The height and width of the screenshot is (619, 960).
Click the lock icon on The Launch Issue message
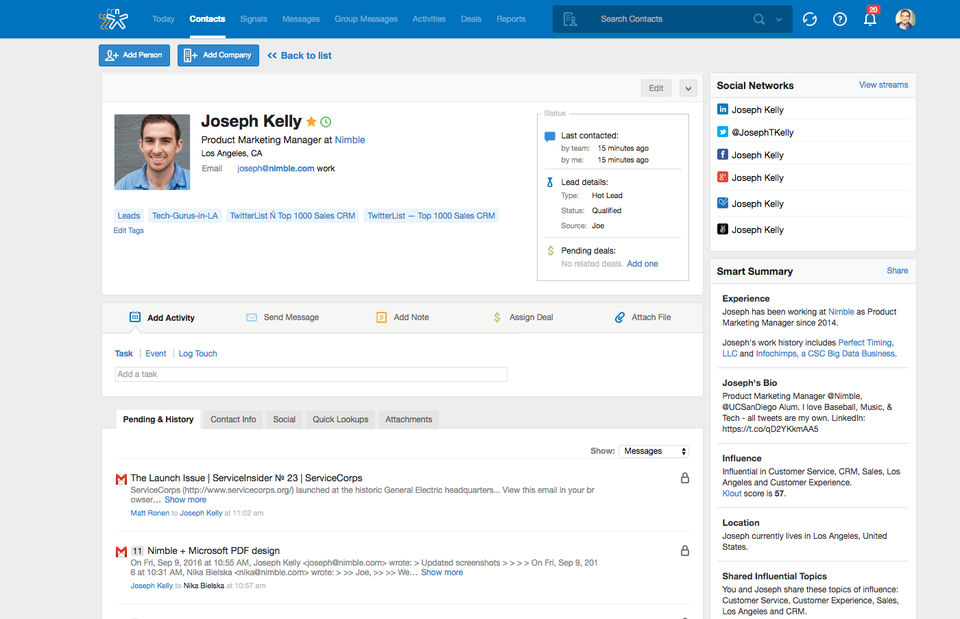684,478
